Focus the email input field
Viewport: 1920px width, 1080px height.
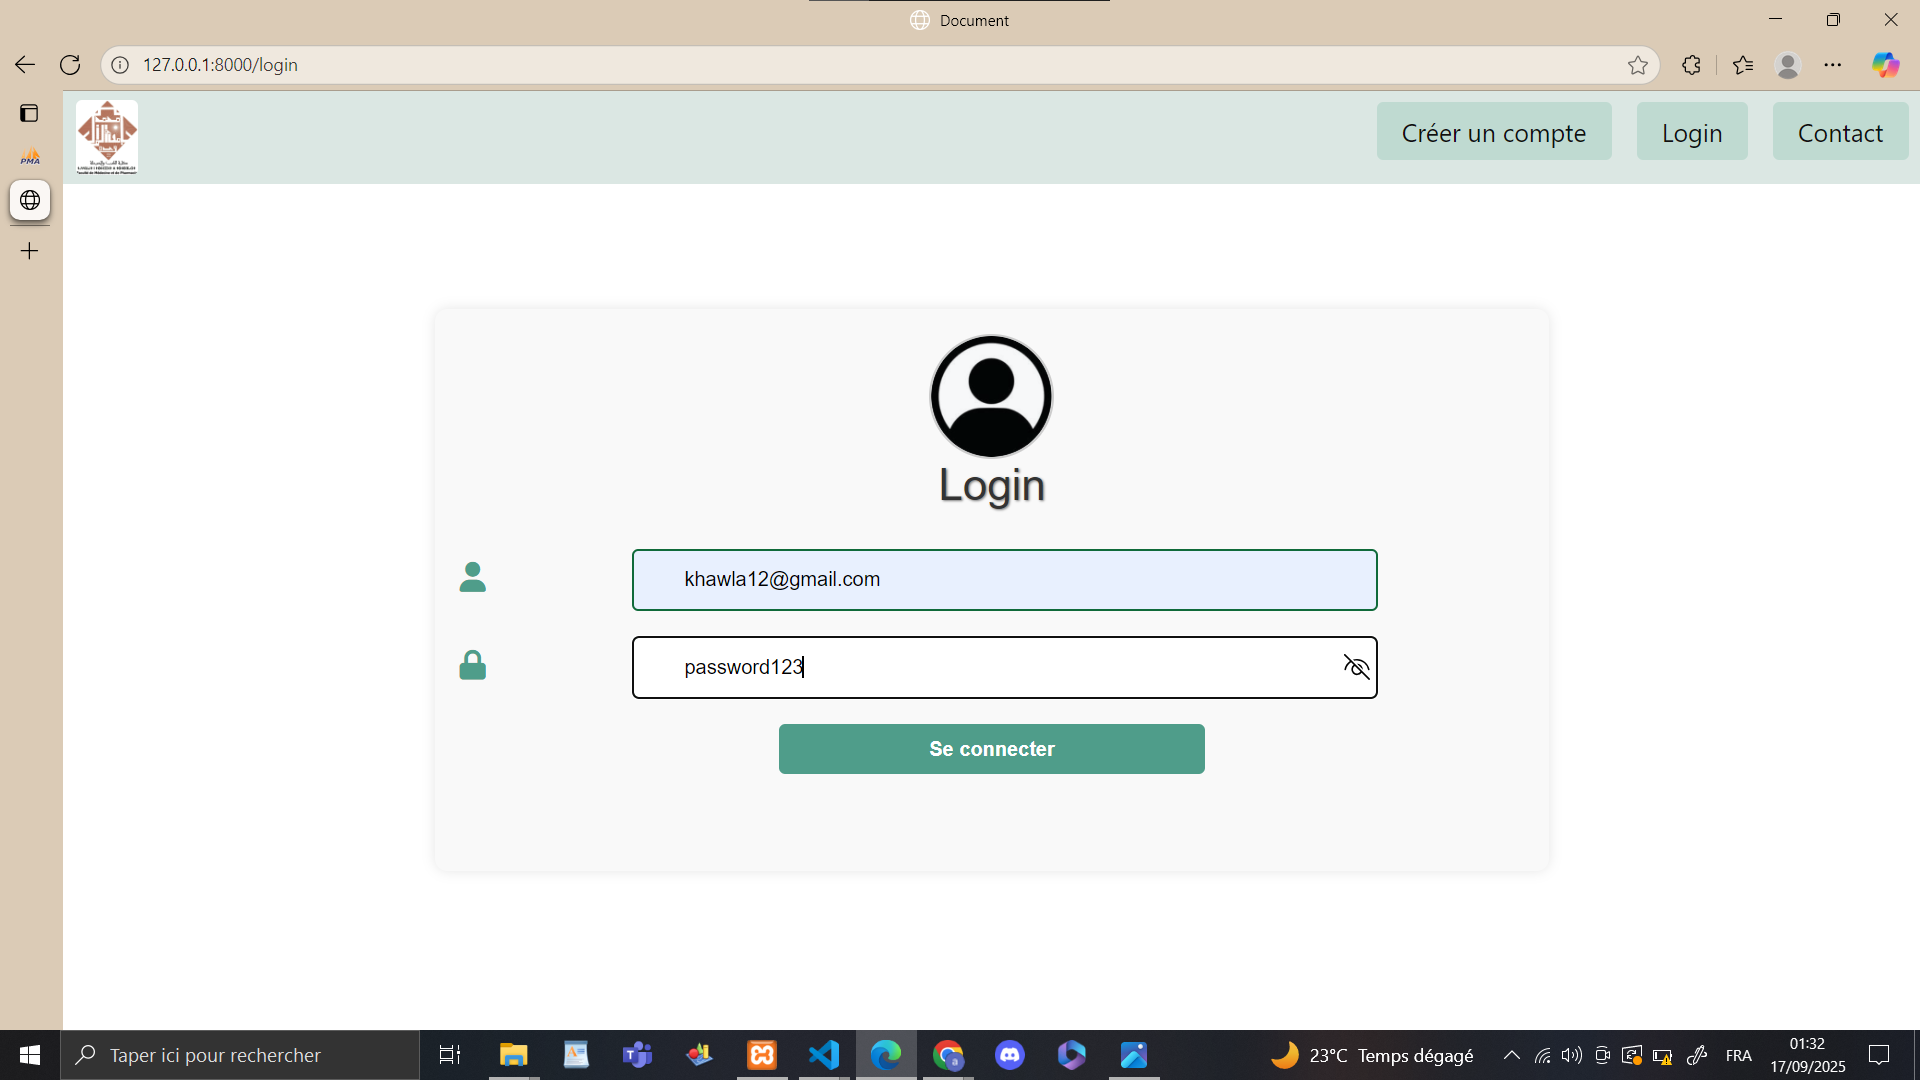click(x=1004, y=580)
